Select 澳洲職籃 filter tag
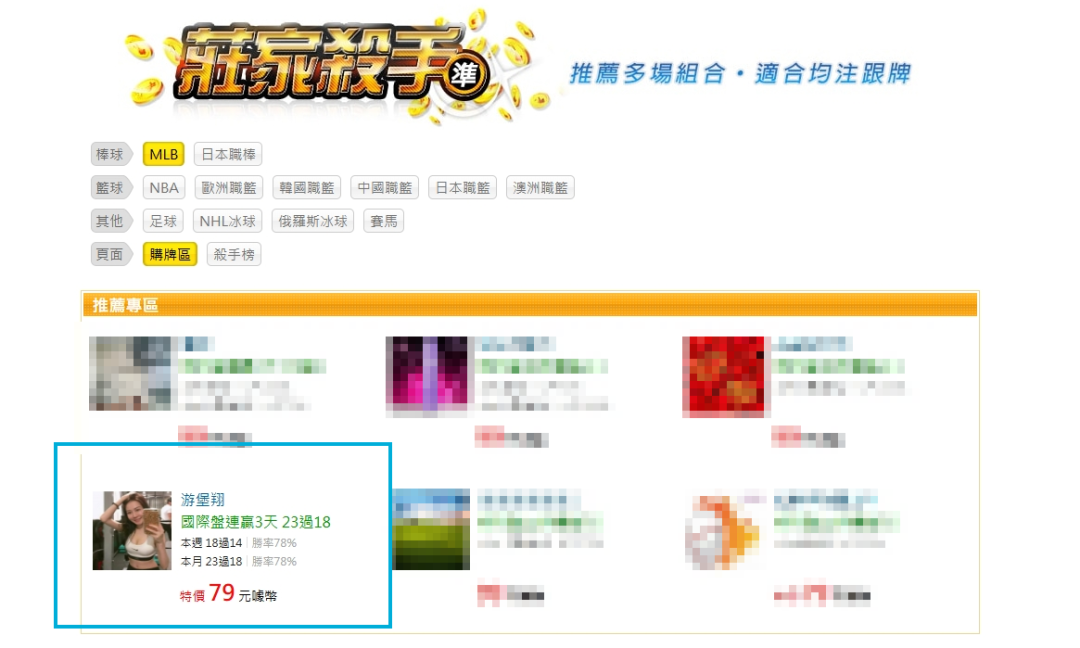 click(x=540, y=187)
